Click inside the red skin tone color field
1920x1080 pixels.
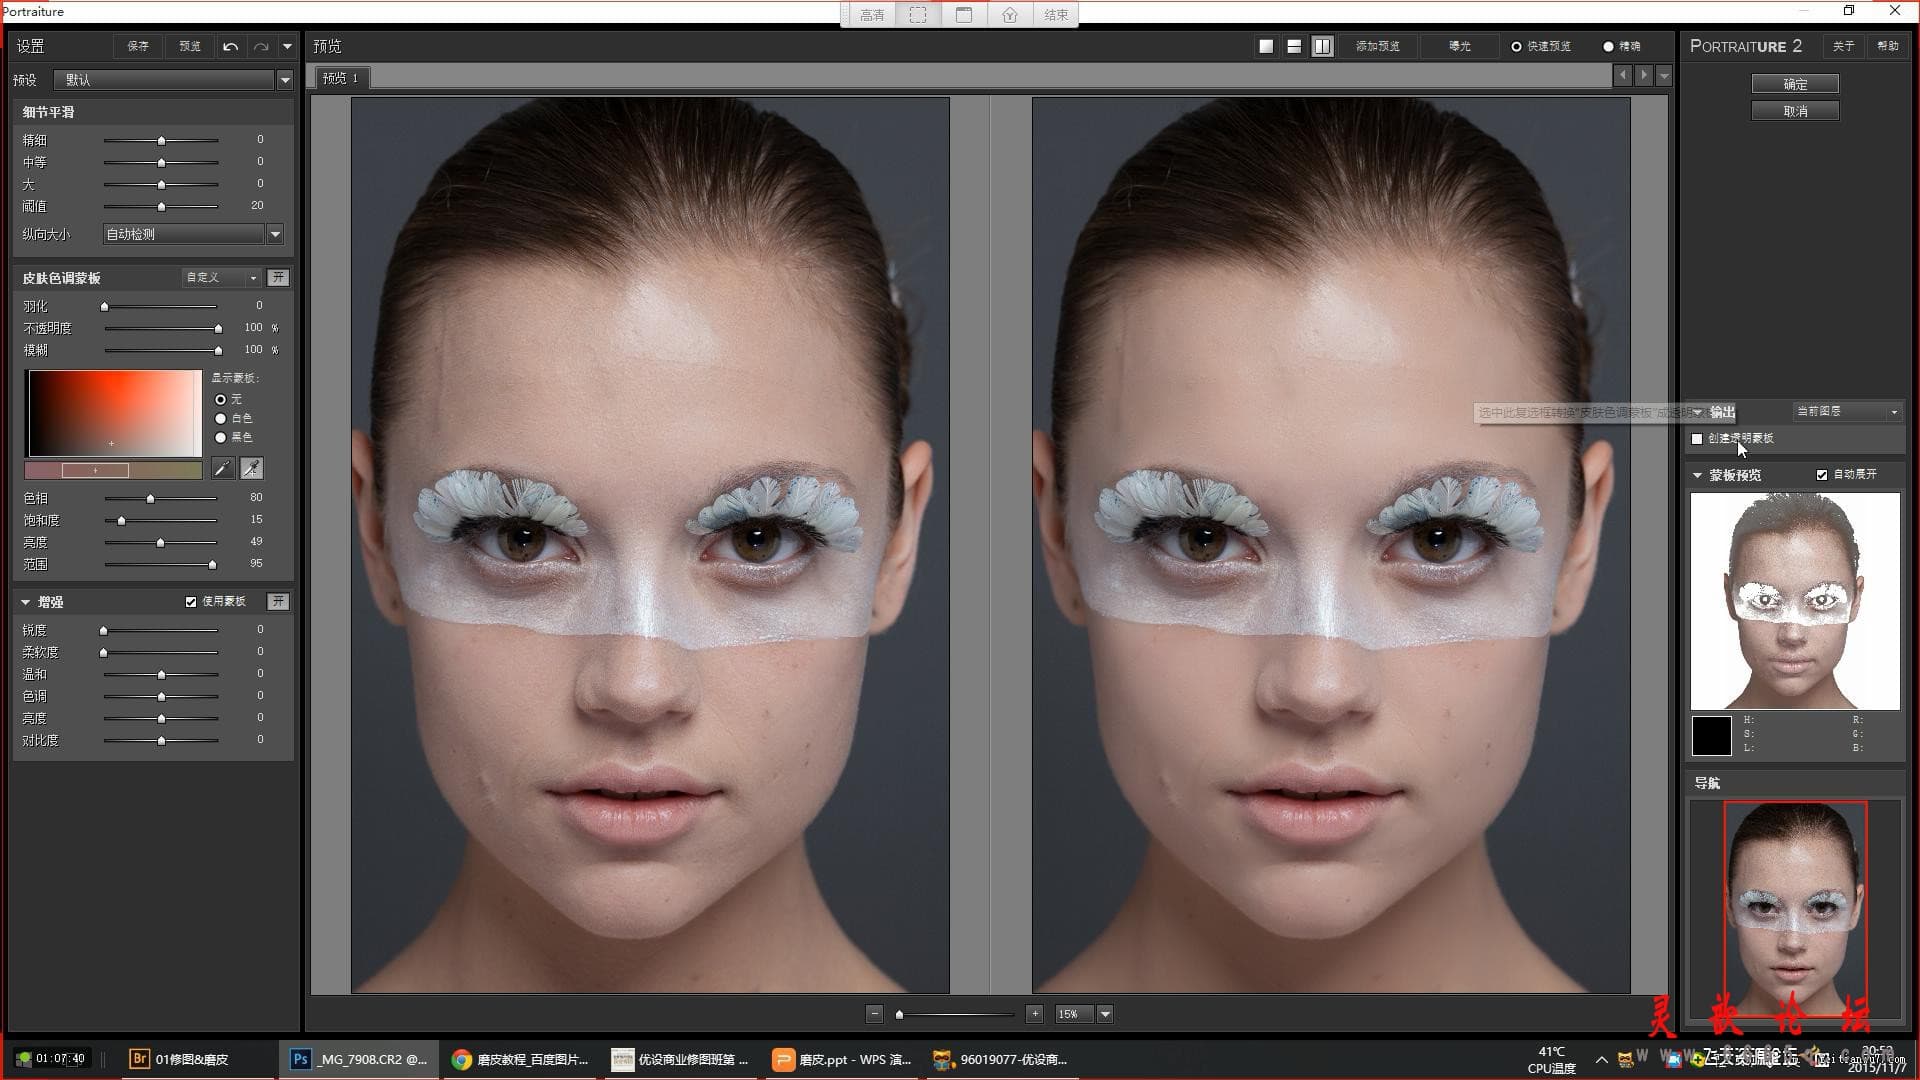[x=114, y=413]
